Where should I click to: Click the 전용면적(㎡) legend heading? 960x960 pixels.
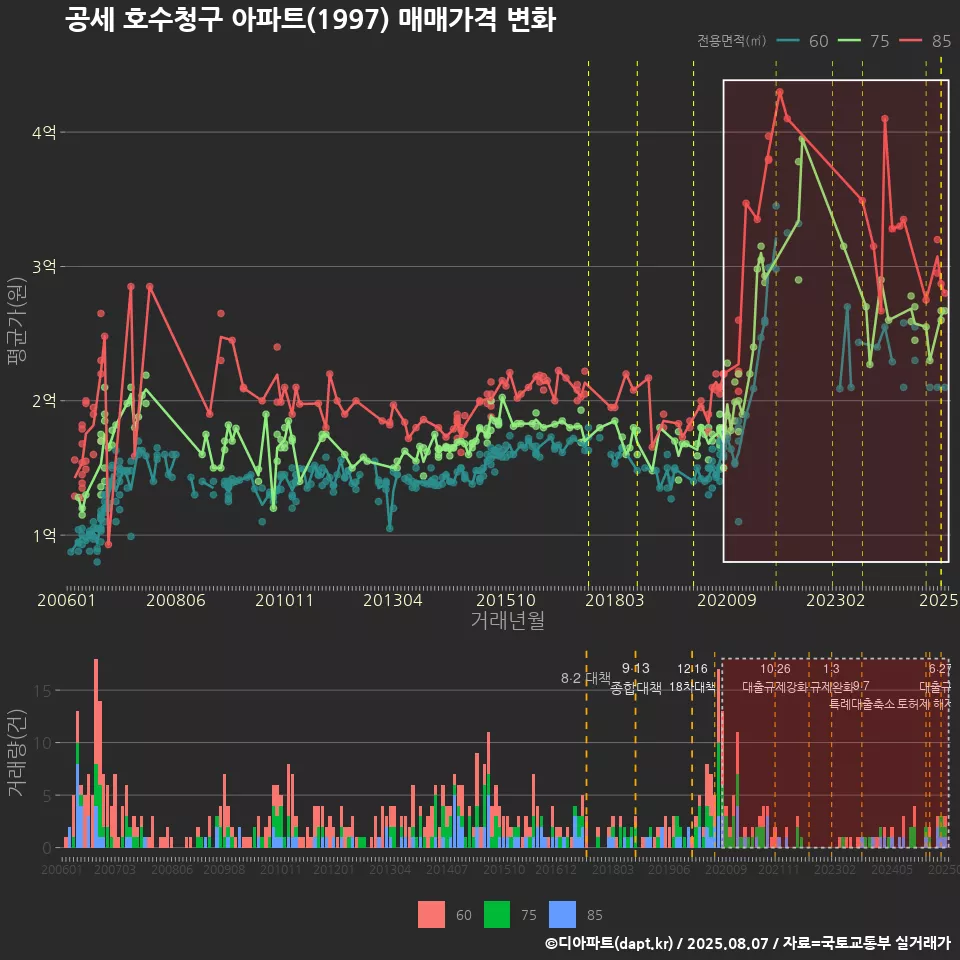[732, 41]
